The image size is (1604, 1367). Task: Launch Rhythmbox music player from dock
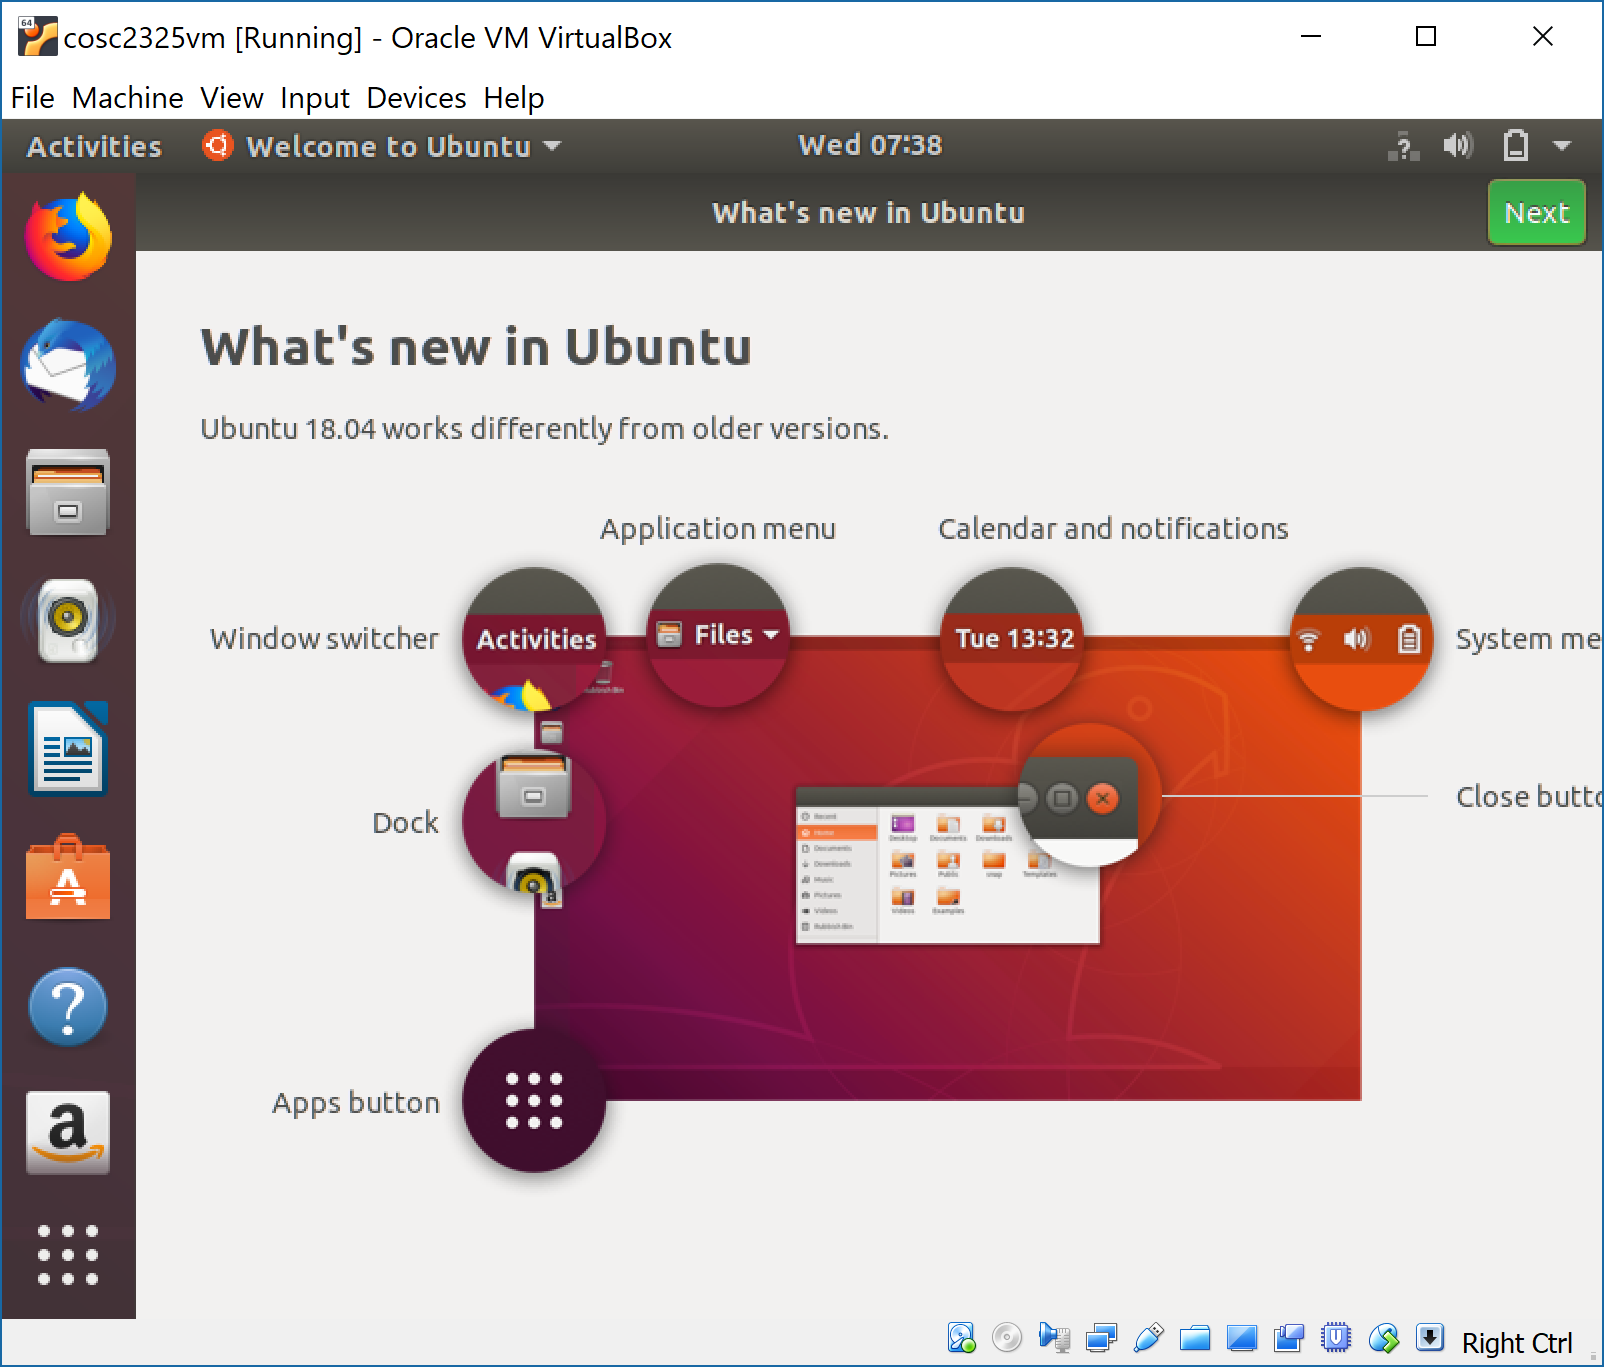pyautogui.click(x=68, y=620)
